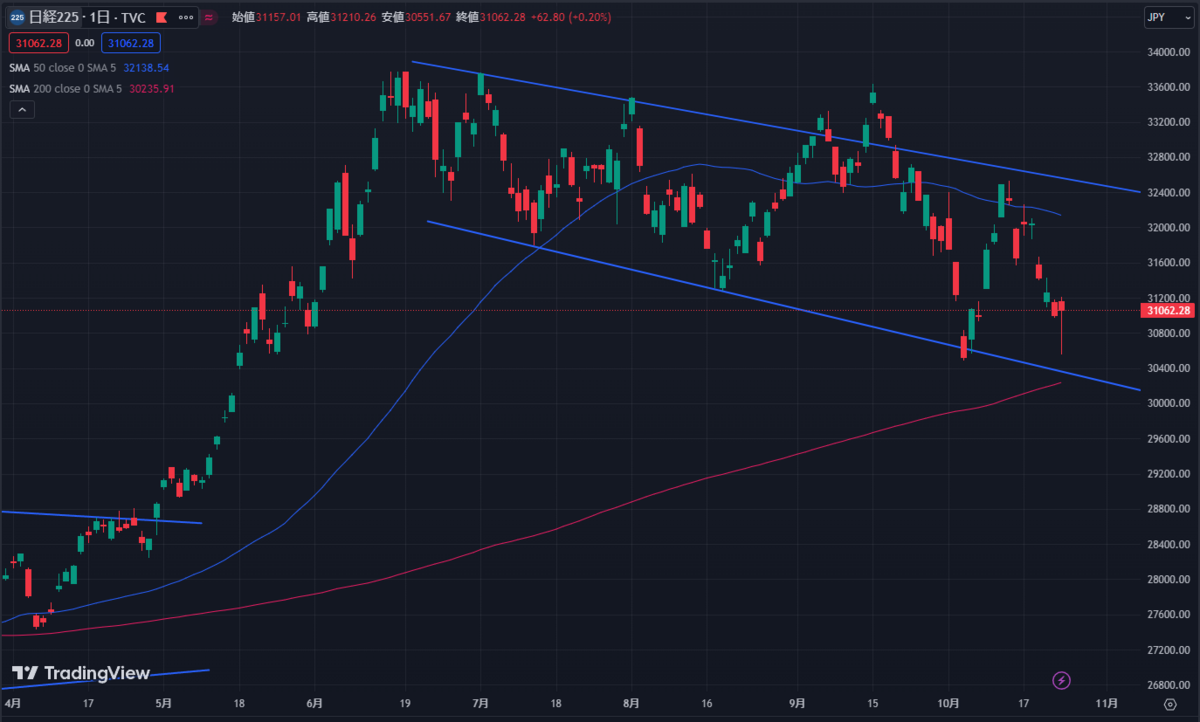
Task: Click the 高値 31210.26 high value
Action: [x=342, y=17]
